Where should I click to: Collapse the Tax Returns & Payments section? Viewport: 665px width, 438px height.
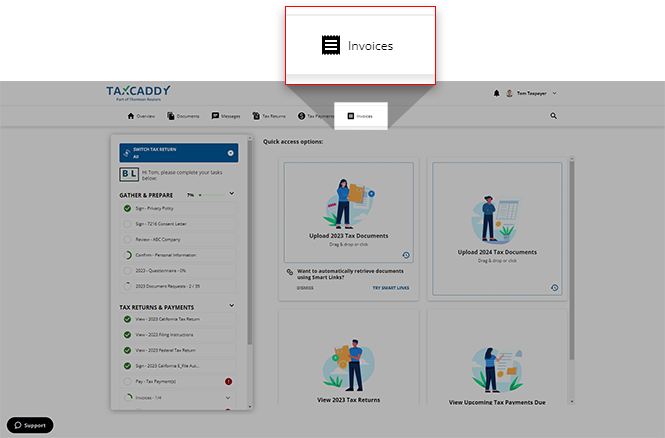[x=232, y=306]
